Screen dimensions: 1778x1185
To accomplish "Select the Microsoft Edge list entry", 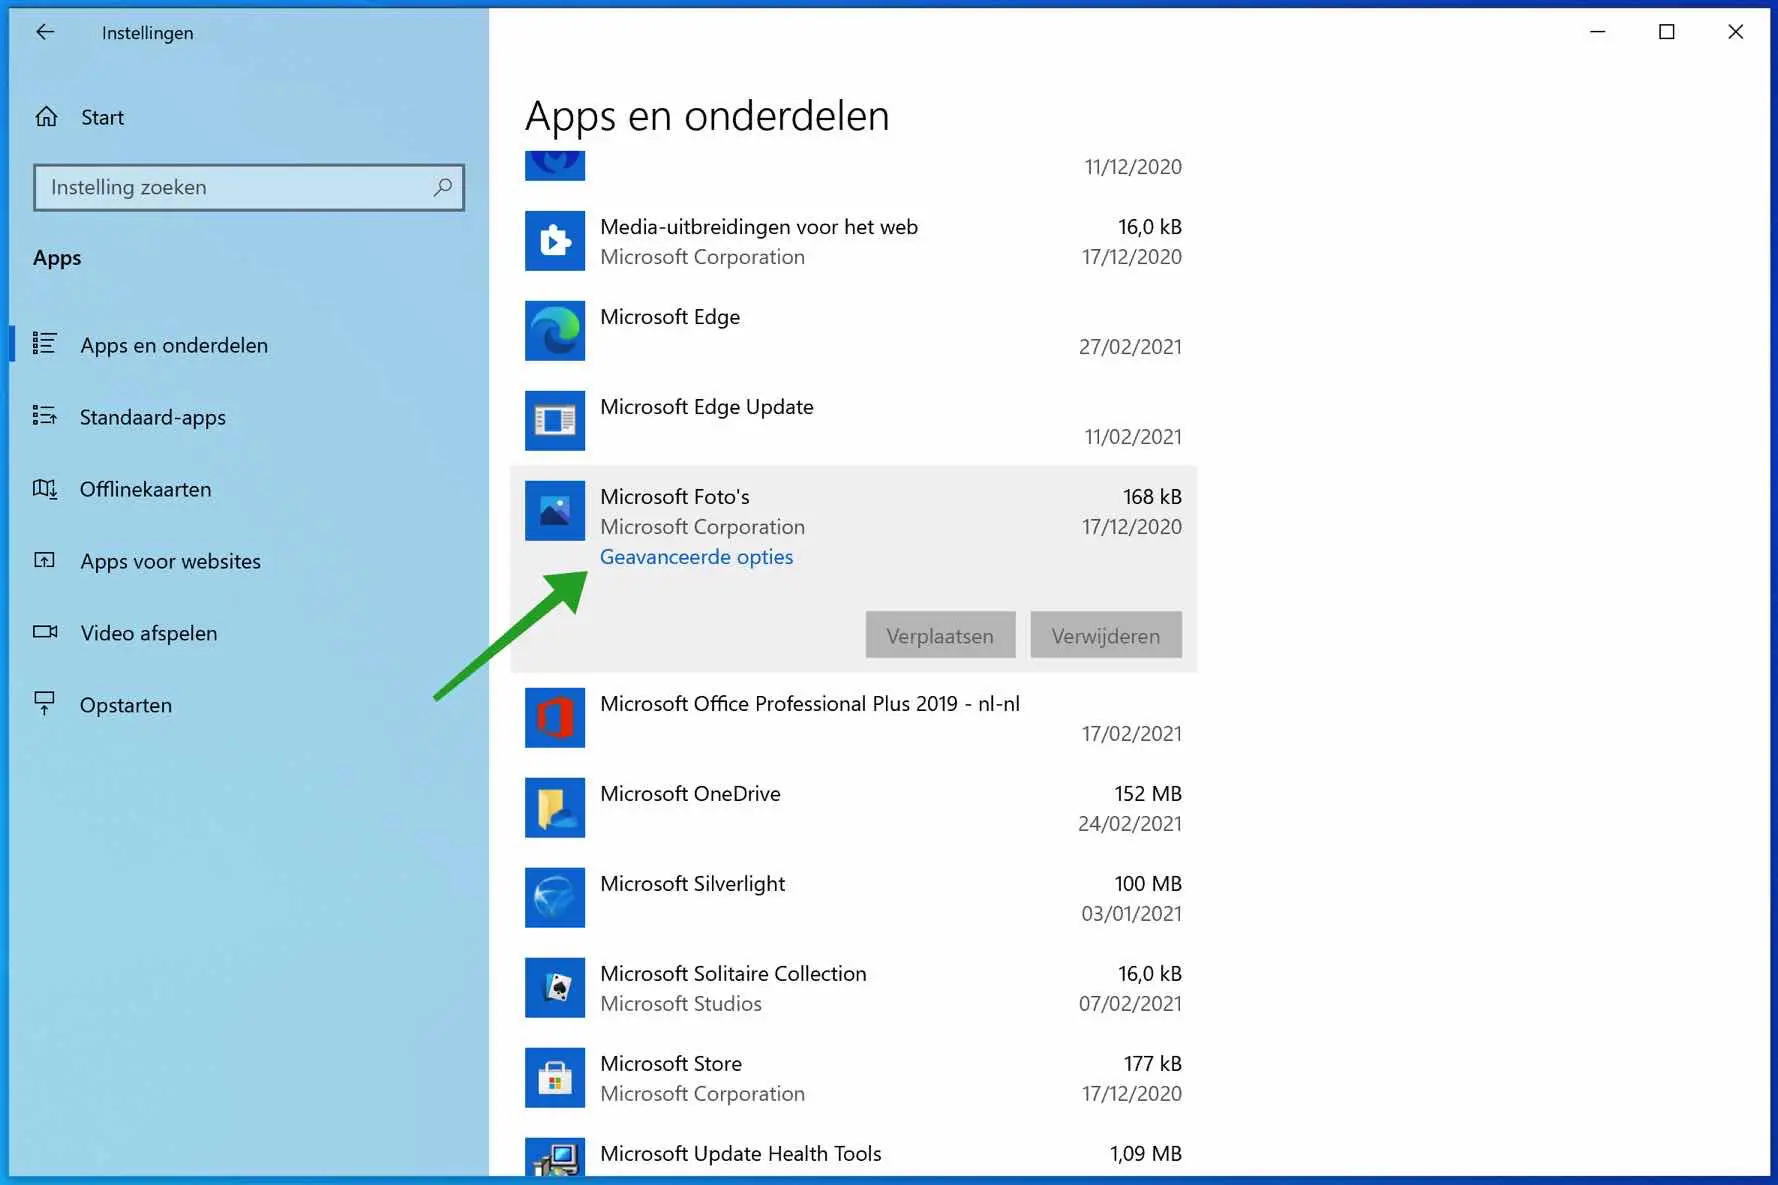I will tap(853, 331).
